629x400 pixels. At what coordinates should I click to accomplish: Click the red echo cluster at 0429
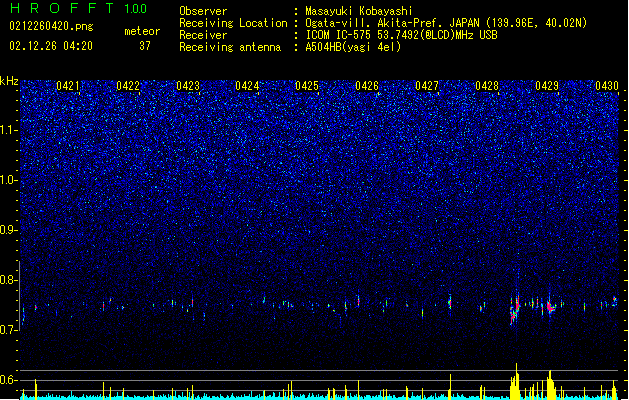(550, 307)
